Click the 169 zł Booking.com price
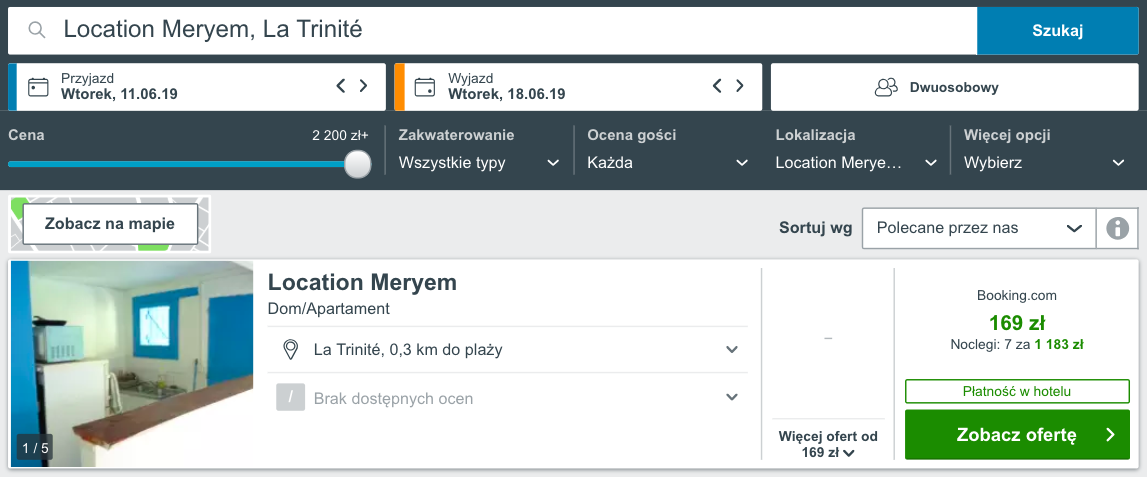 point(1017,322)
